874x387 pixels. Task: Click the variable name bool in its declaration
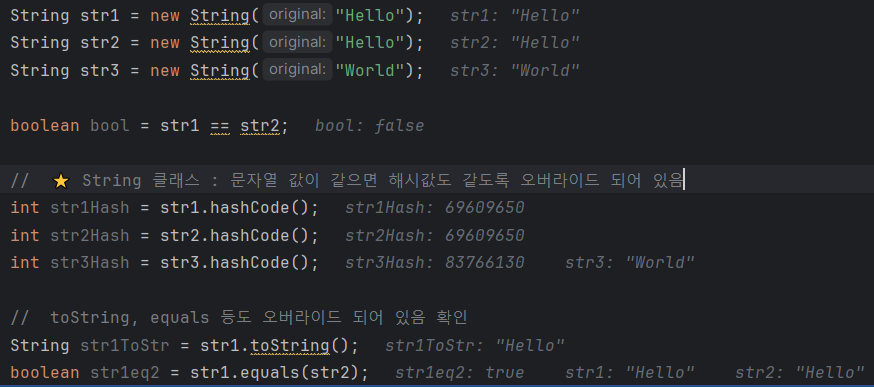[x=110, y=126]
